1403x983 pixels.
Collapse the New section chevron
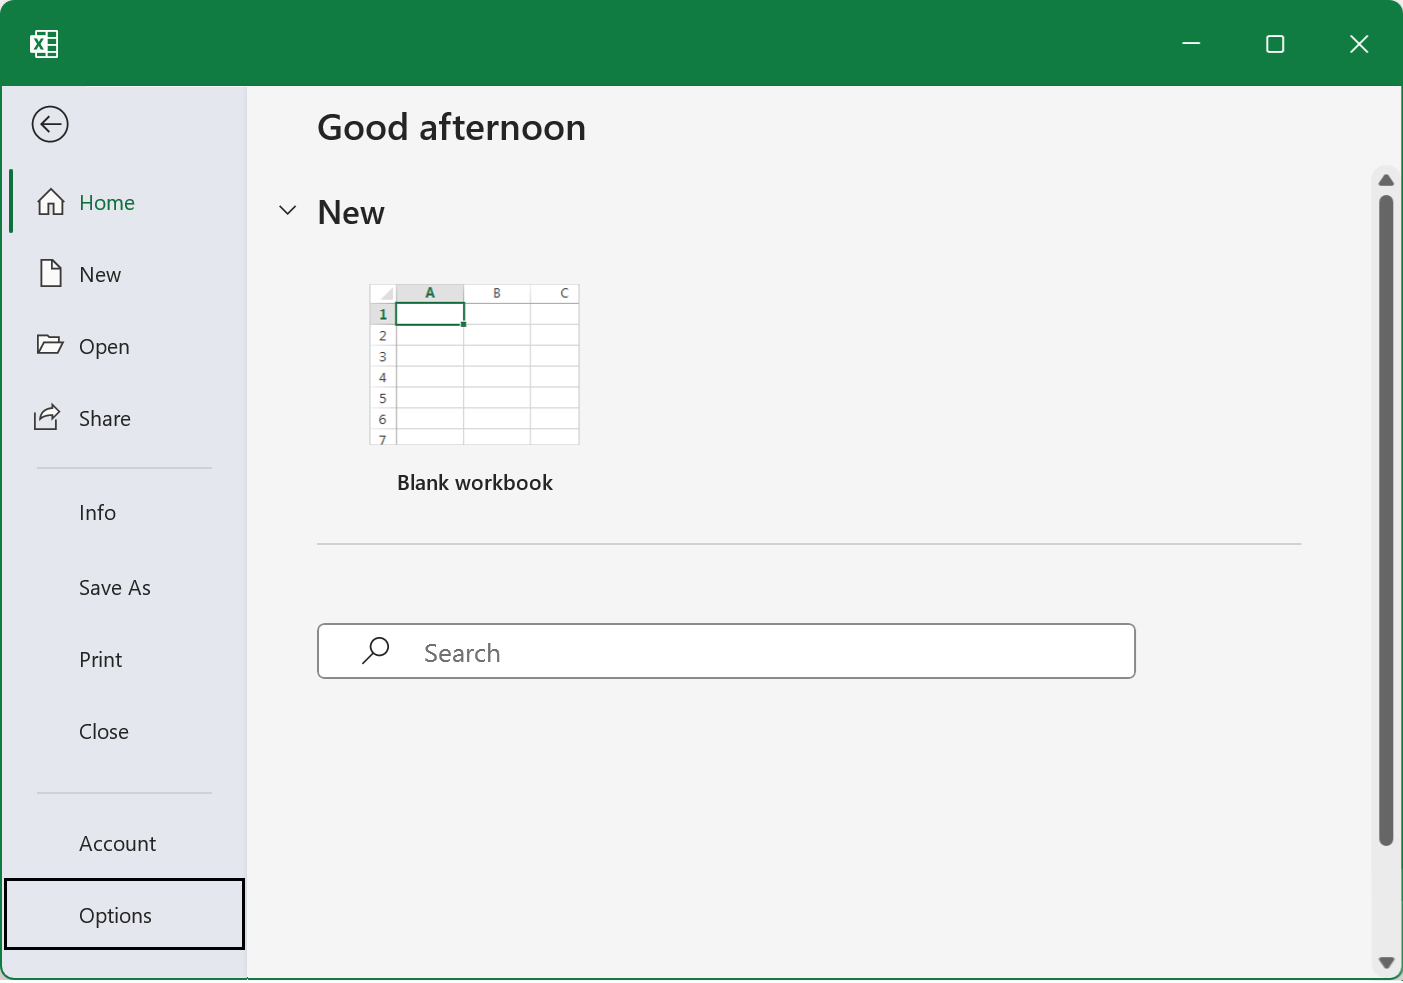[288, 210]
